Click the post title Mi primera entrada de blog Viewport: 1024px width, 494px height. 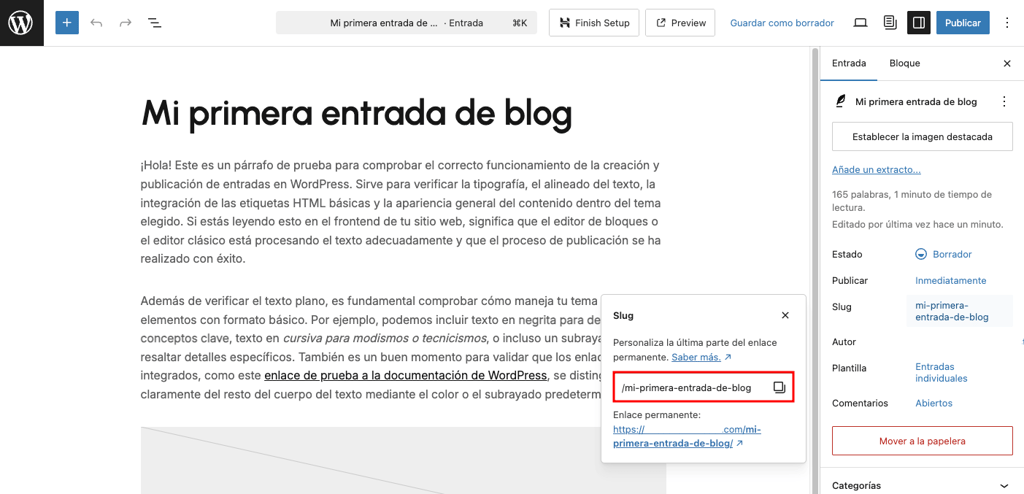[x=357, y=113]
